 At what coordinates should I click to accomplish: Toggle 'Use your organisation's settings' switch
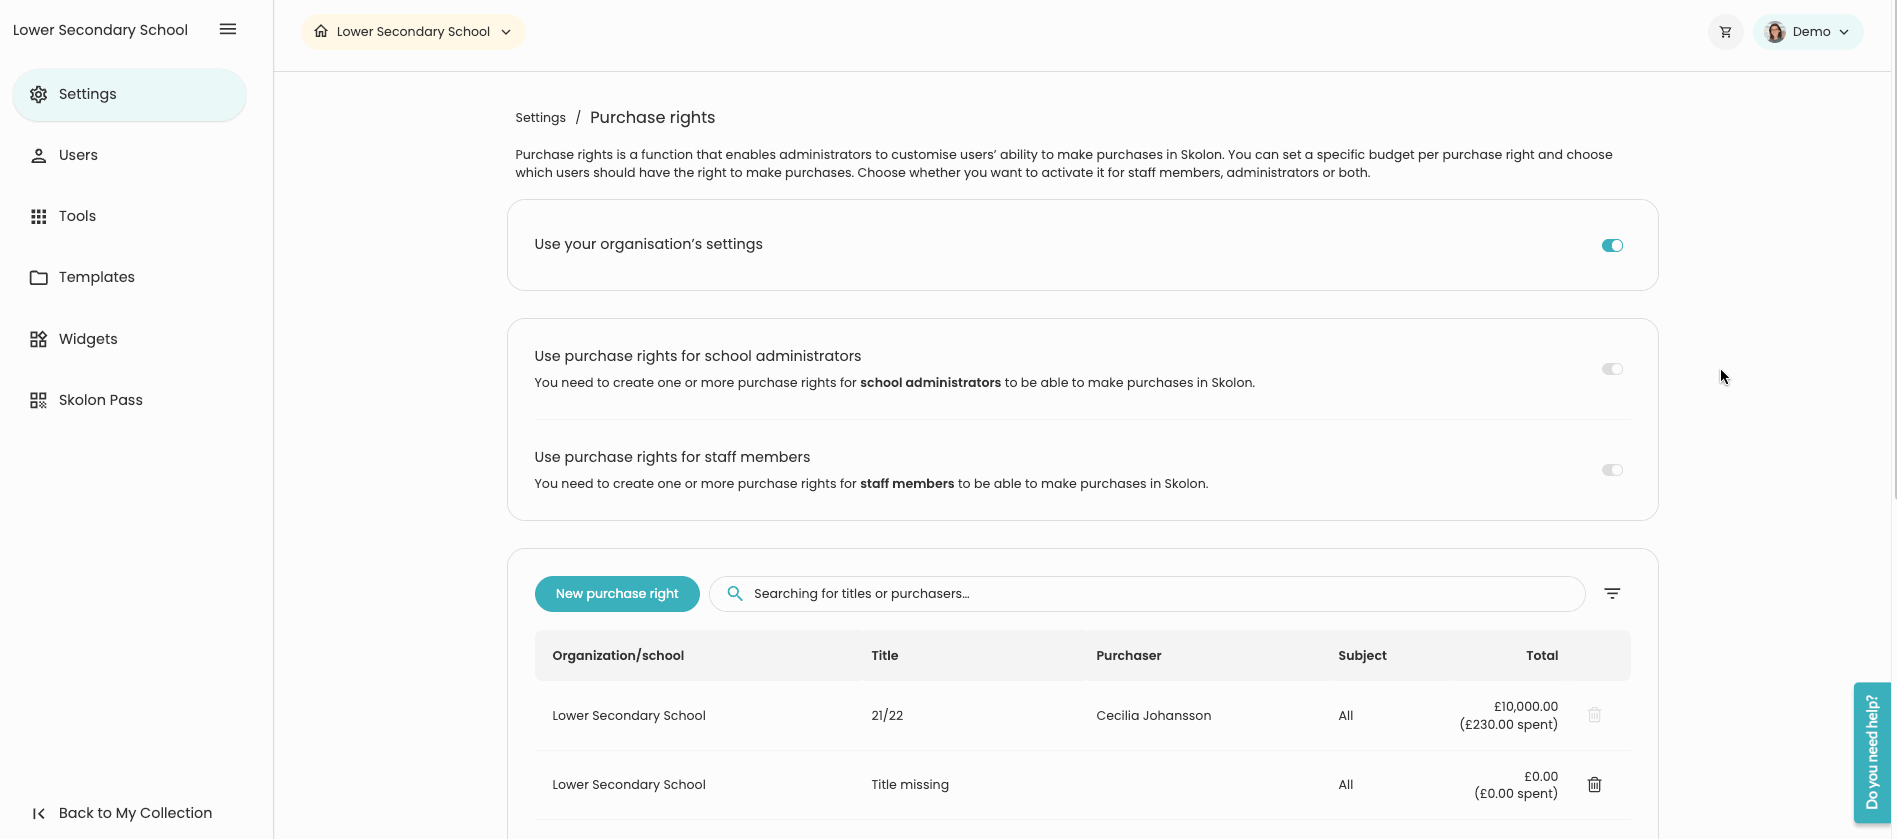tap(1612, 246)
